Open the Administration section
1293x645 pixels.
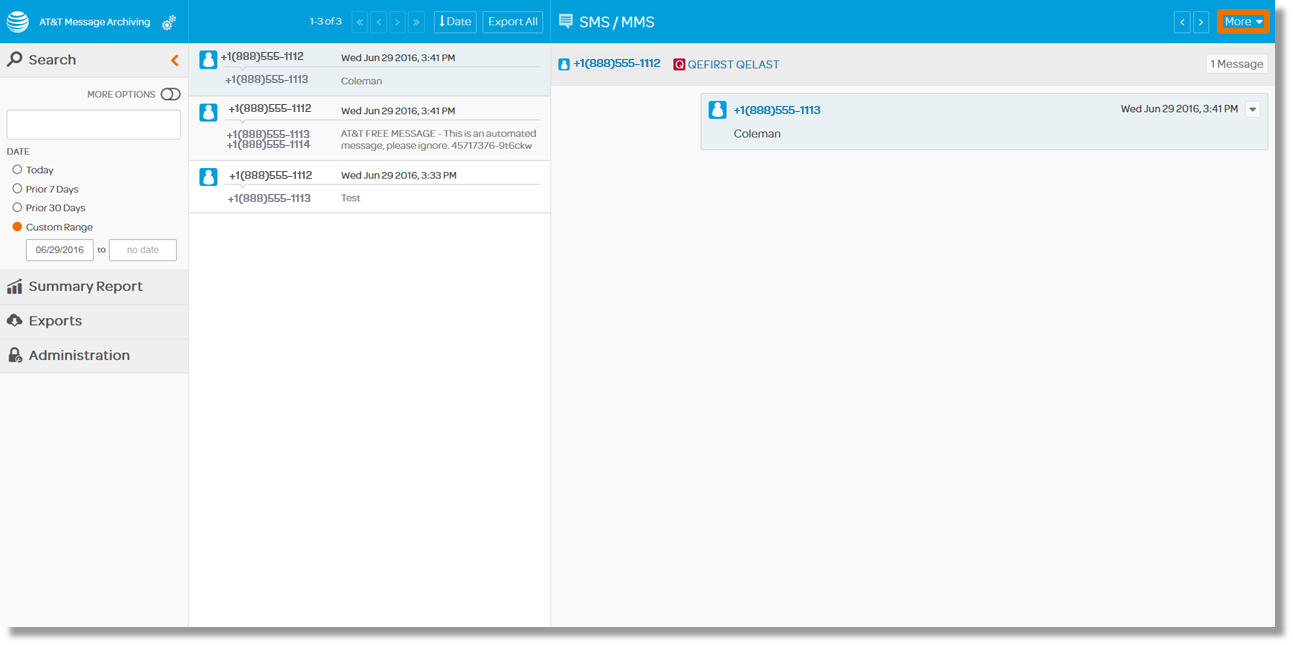(79, 356)
